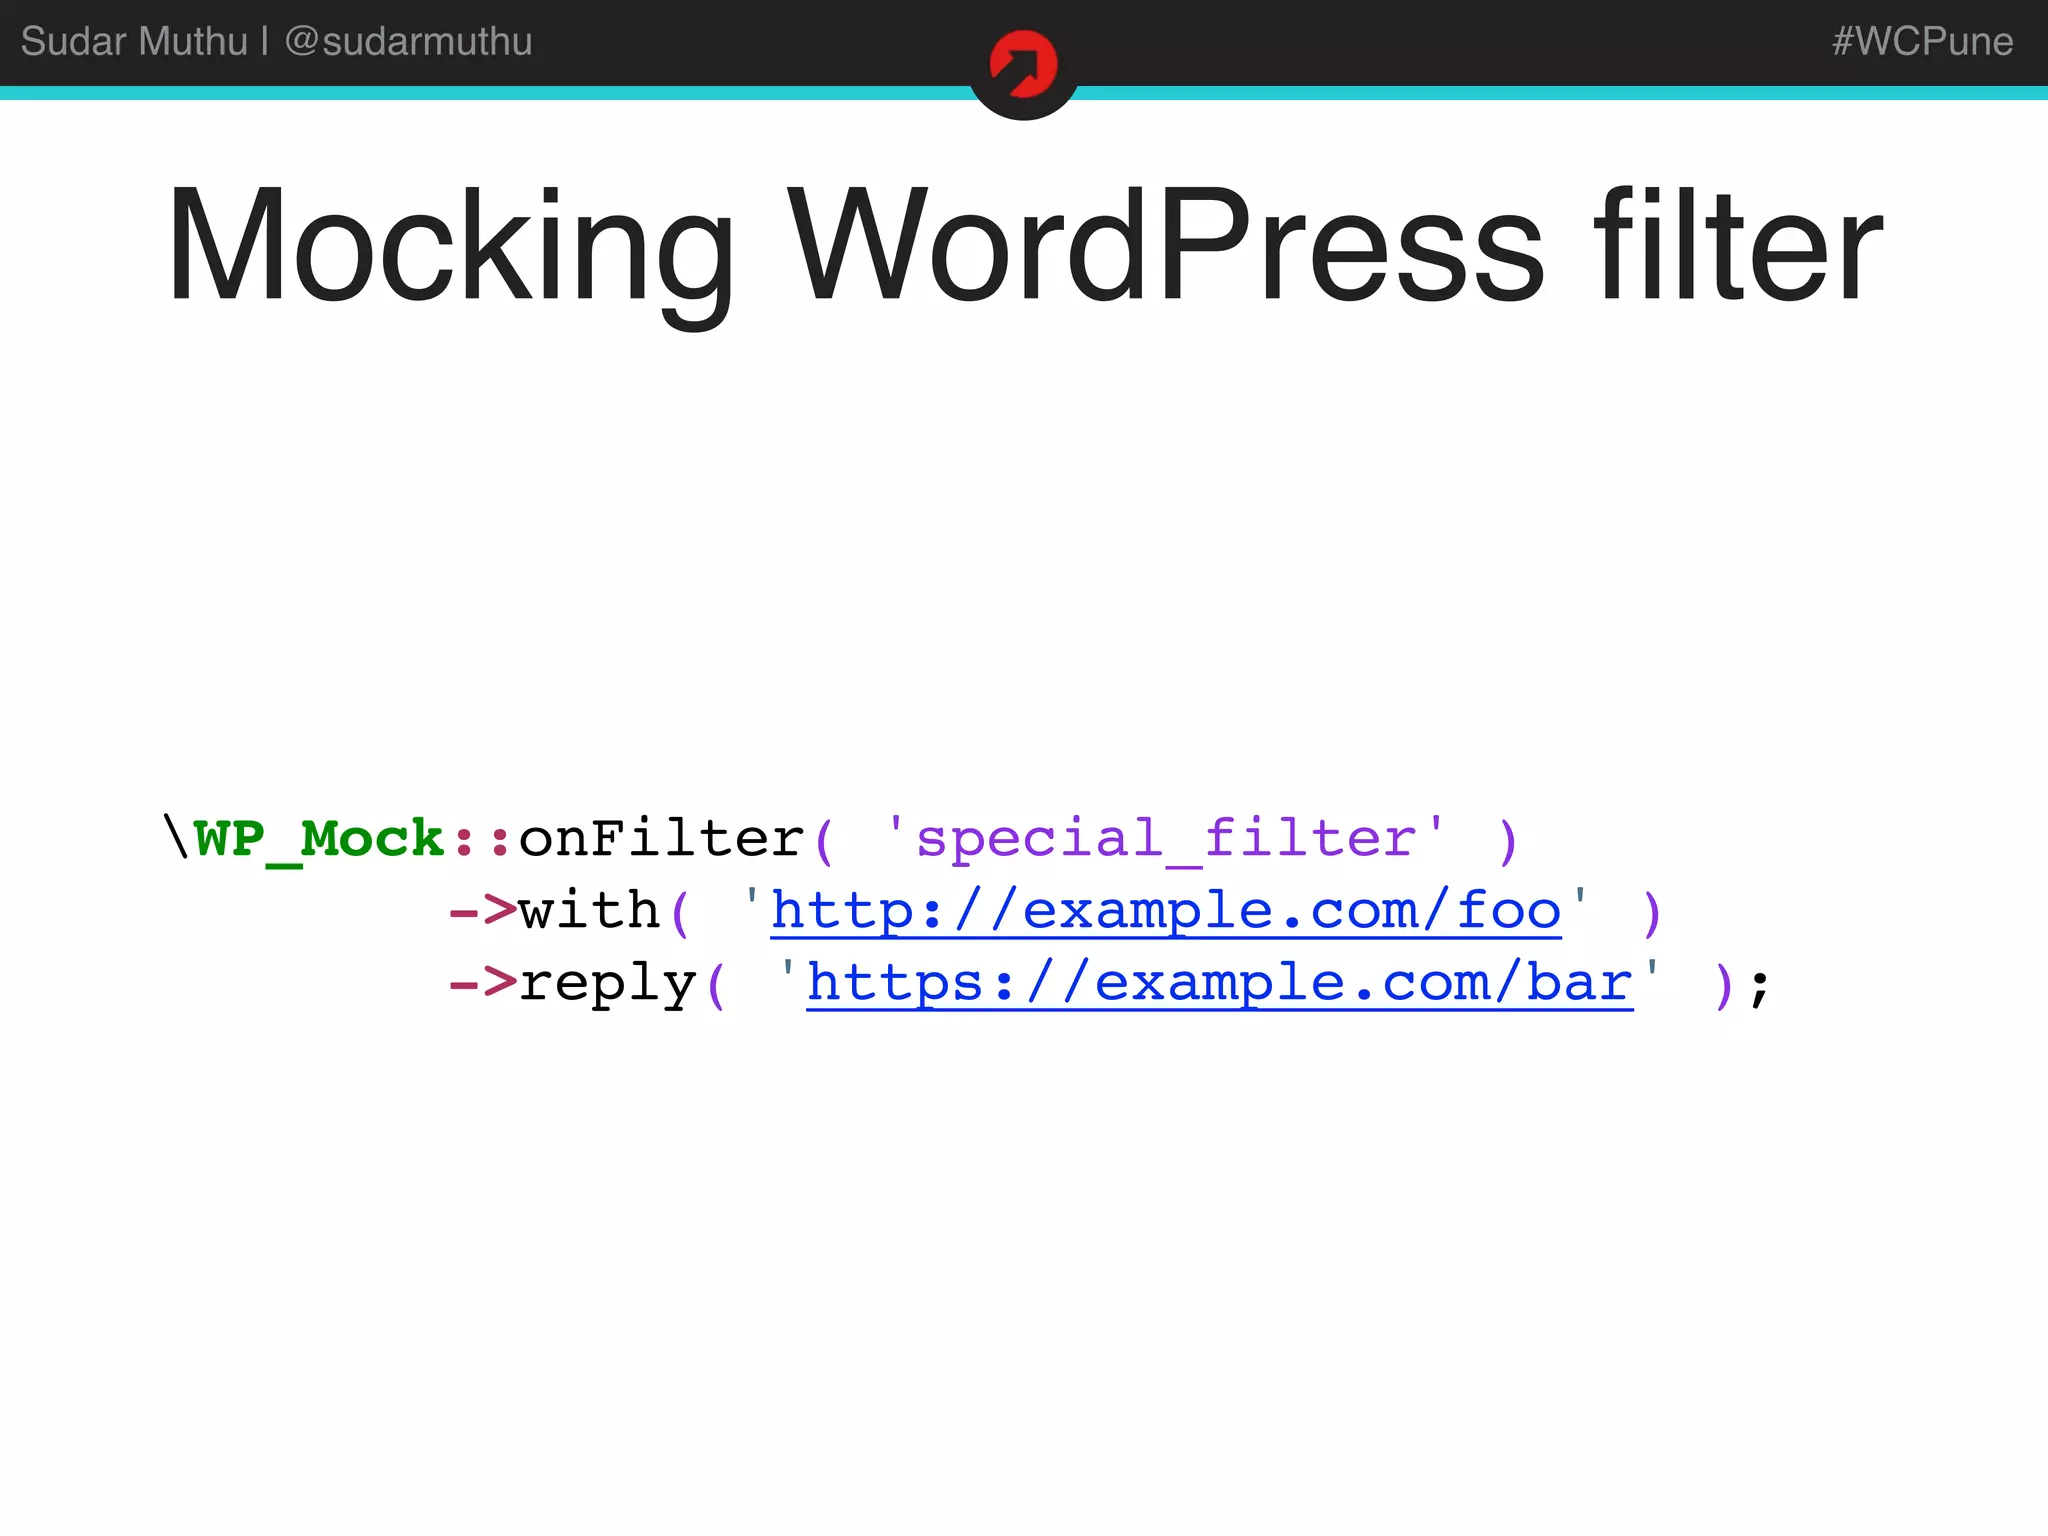This screenshot has height=1536, width=2048.
Task: Open the https://example.com/bar link
Action: (x=1220, y=983)
